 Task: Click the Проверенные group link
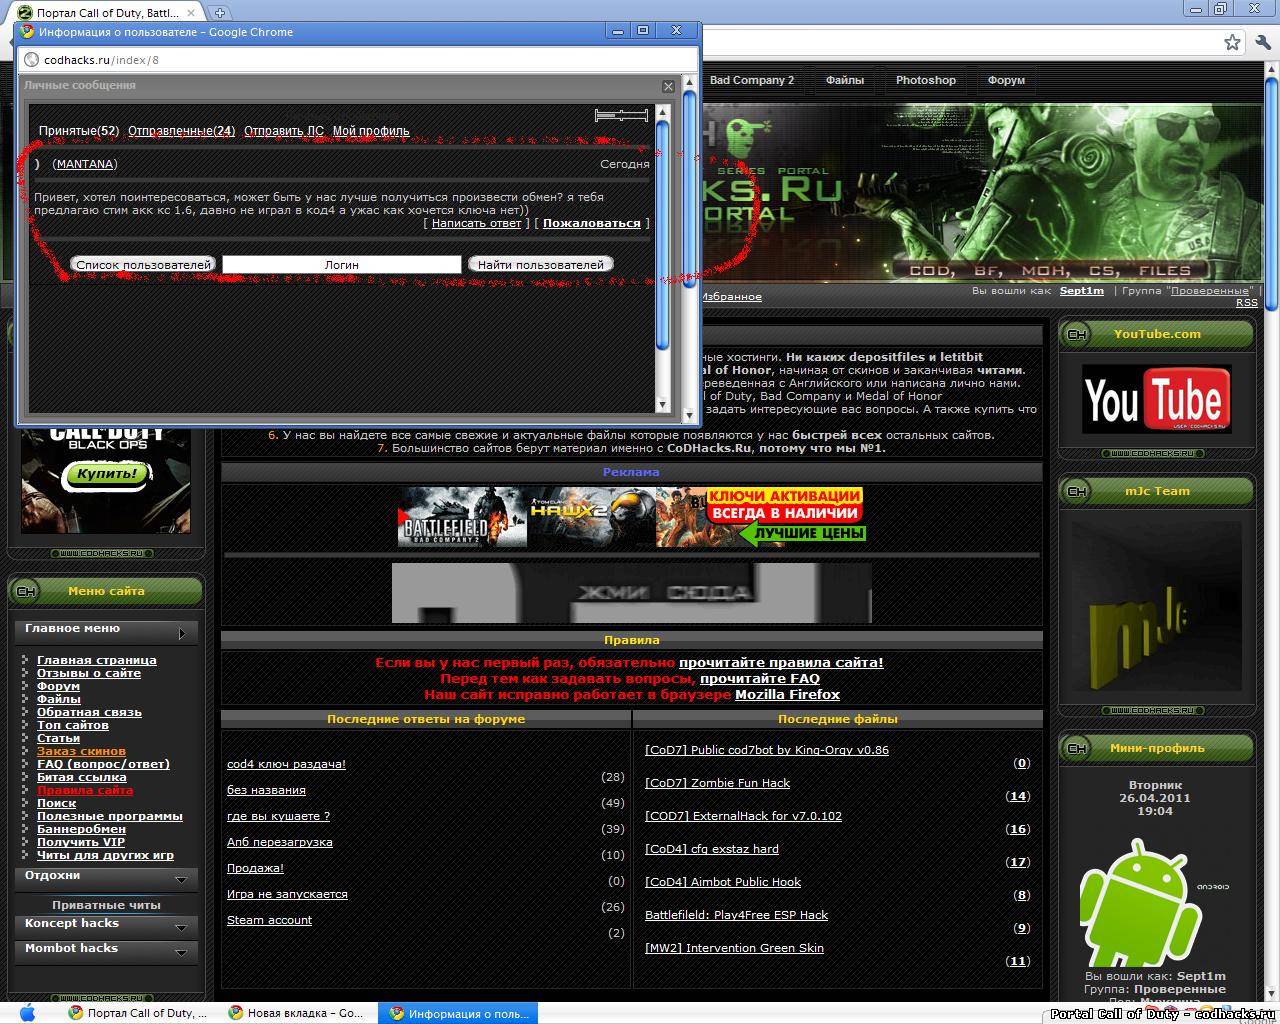[1211, 291]
